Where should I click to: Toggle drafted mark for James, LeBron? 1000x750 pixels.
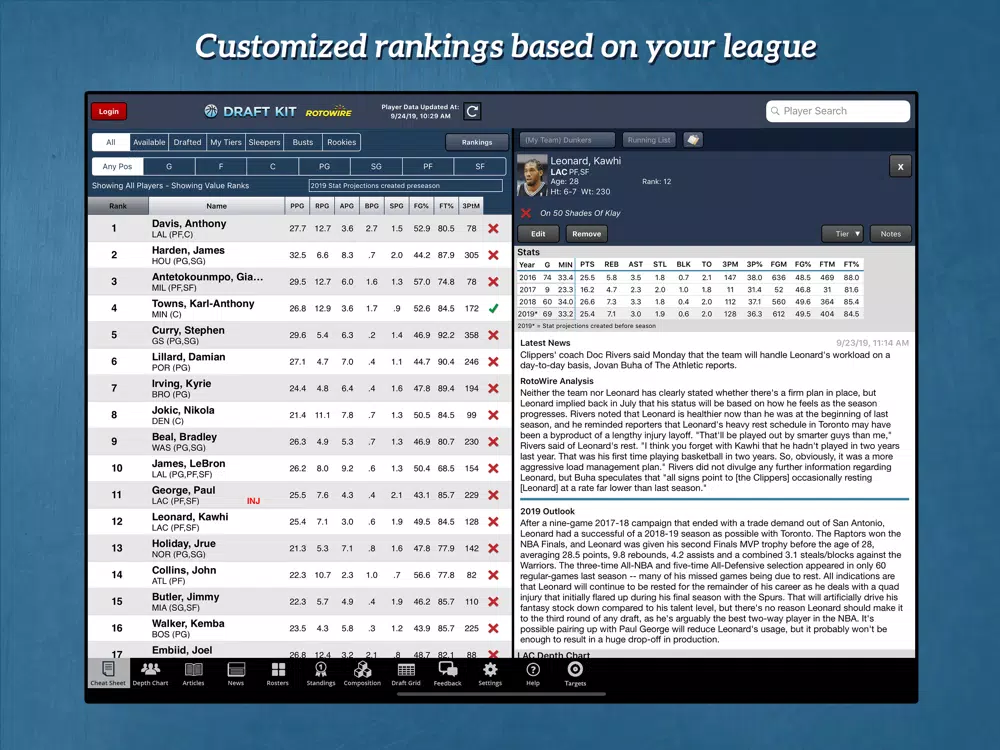tap(494, 468)
